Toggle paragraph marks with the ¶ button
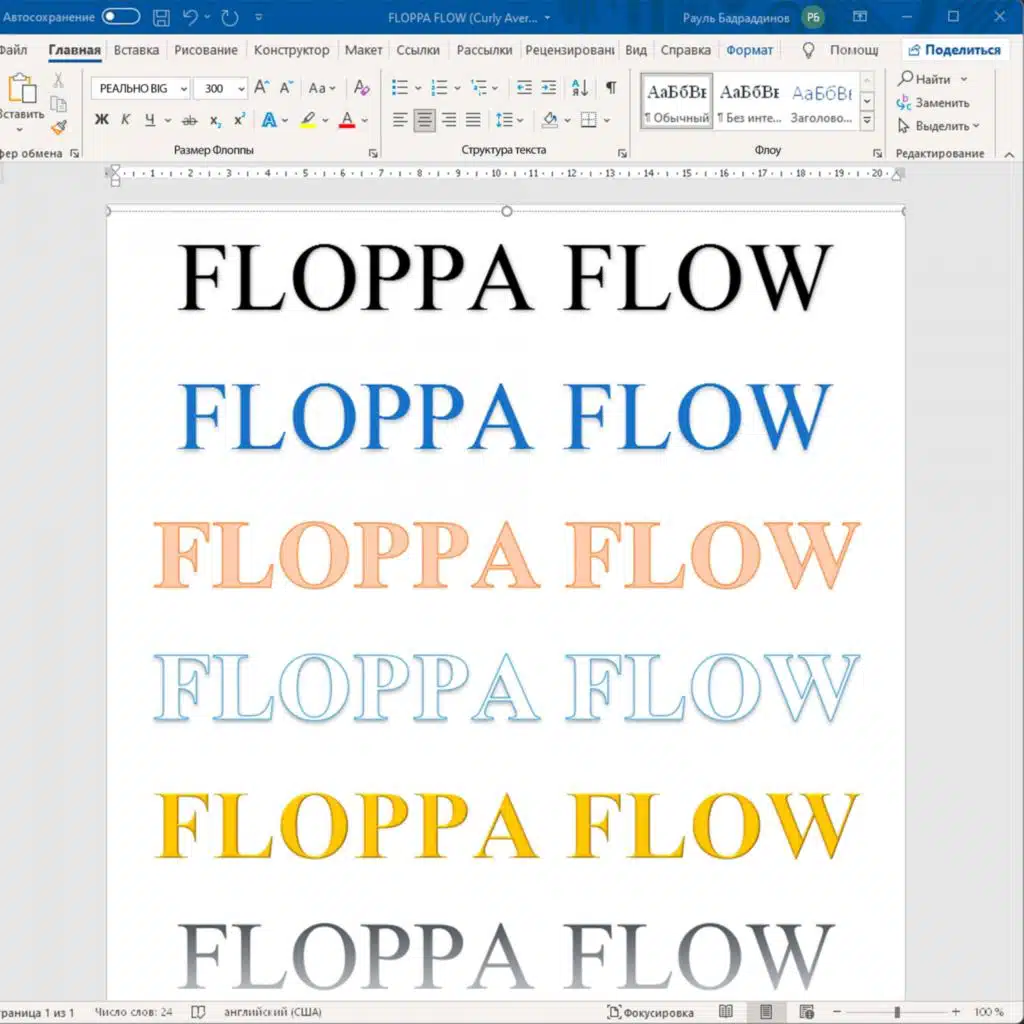The width and height of the screenshot is (1024, 1024). (x=610, y=88)
